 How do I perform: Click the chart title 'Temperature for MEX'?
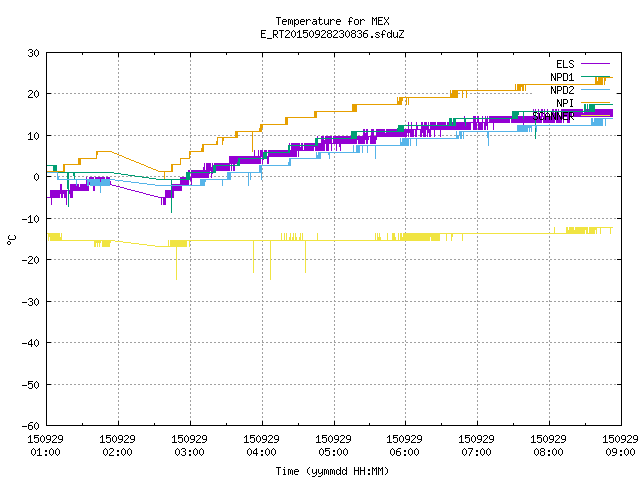click(x=332, y=21)
